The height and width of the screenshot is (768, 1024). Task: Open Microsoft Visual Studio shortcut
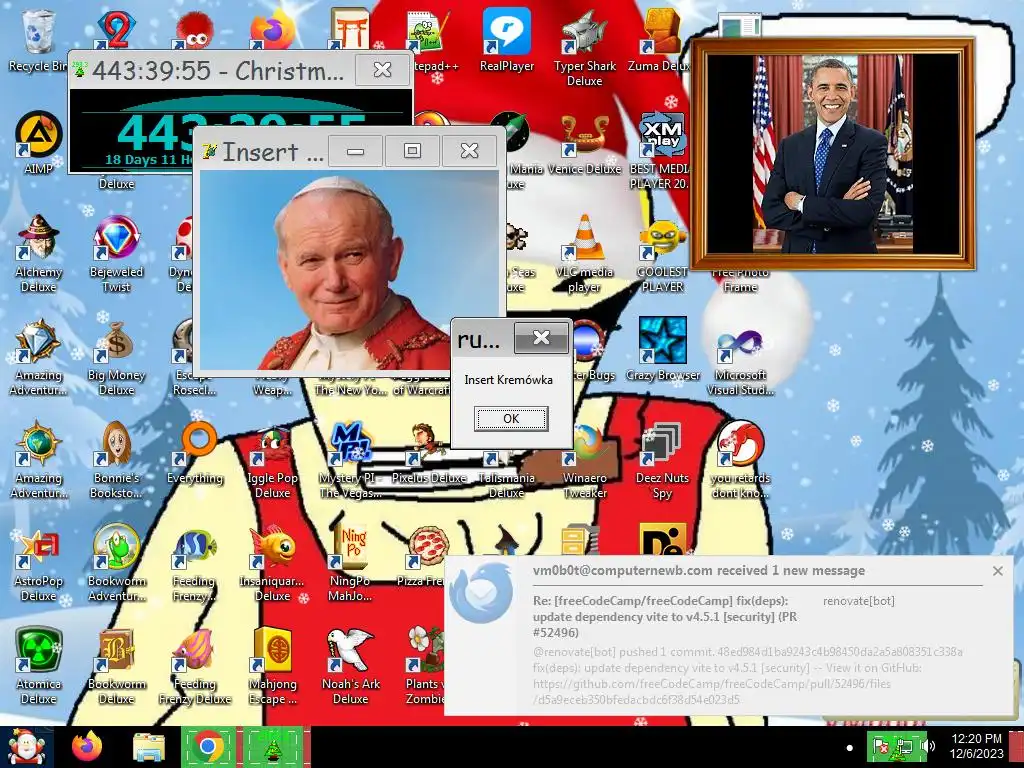[x=740, y=358]
